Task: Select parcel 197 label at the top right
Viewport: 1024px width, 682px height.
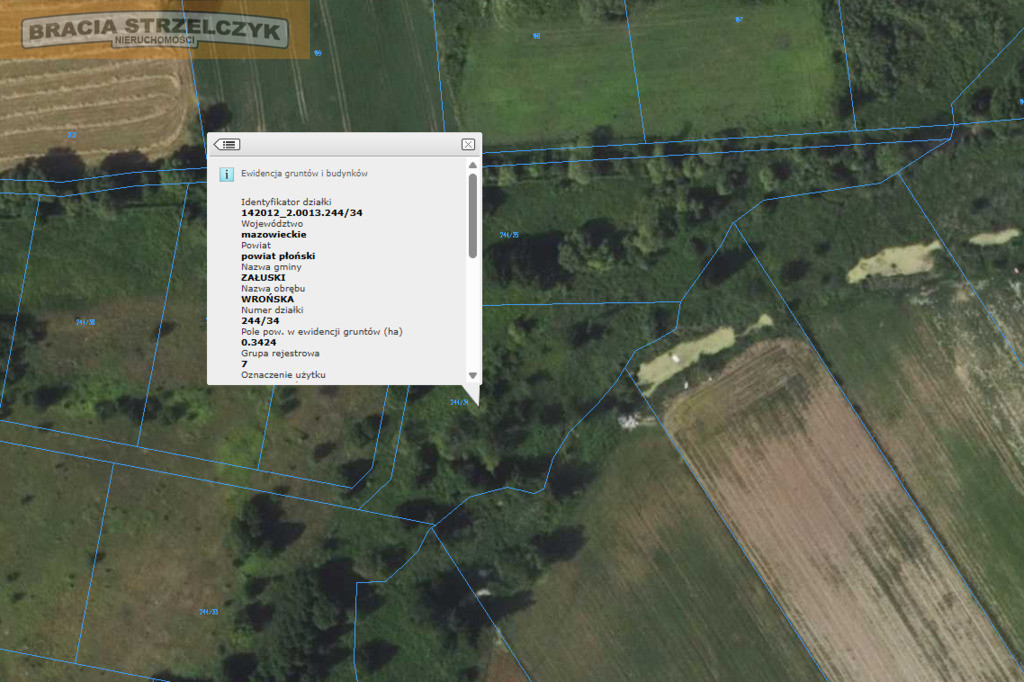Action: point(739,20)
